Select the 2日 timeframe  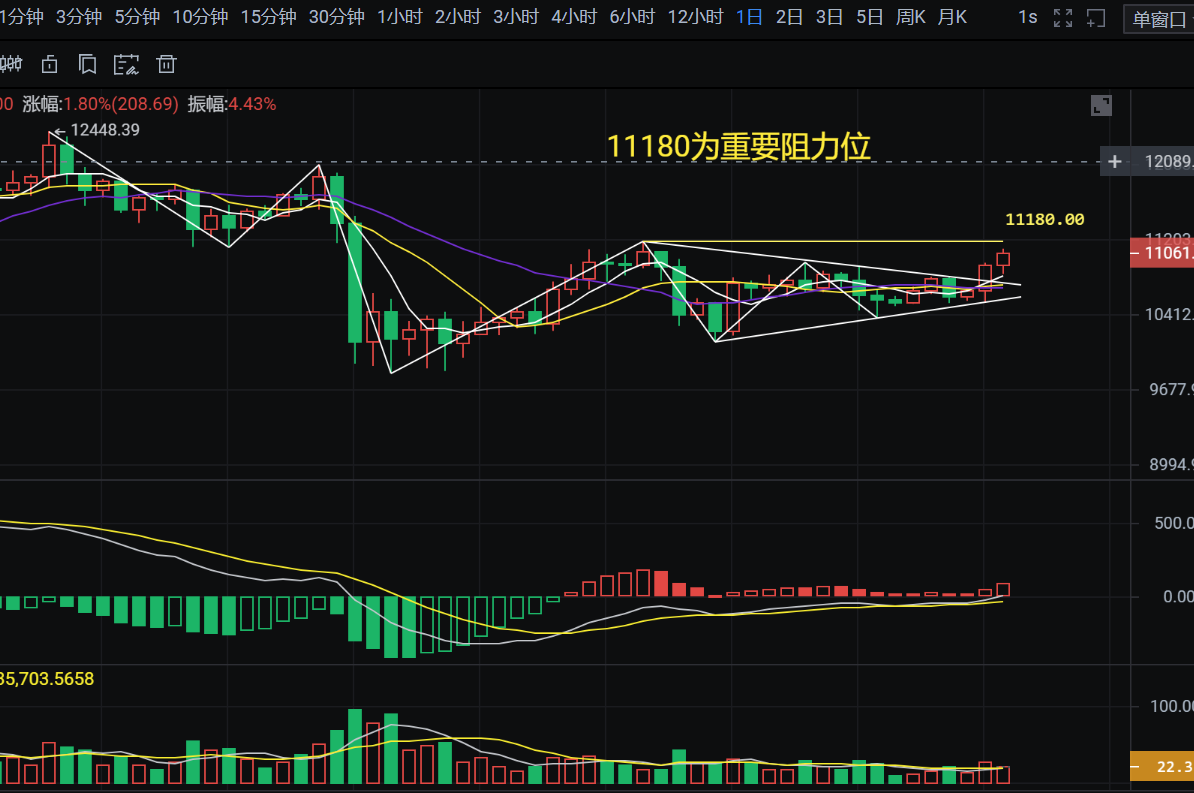(789, 17)
